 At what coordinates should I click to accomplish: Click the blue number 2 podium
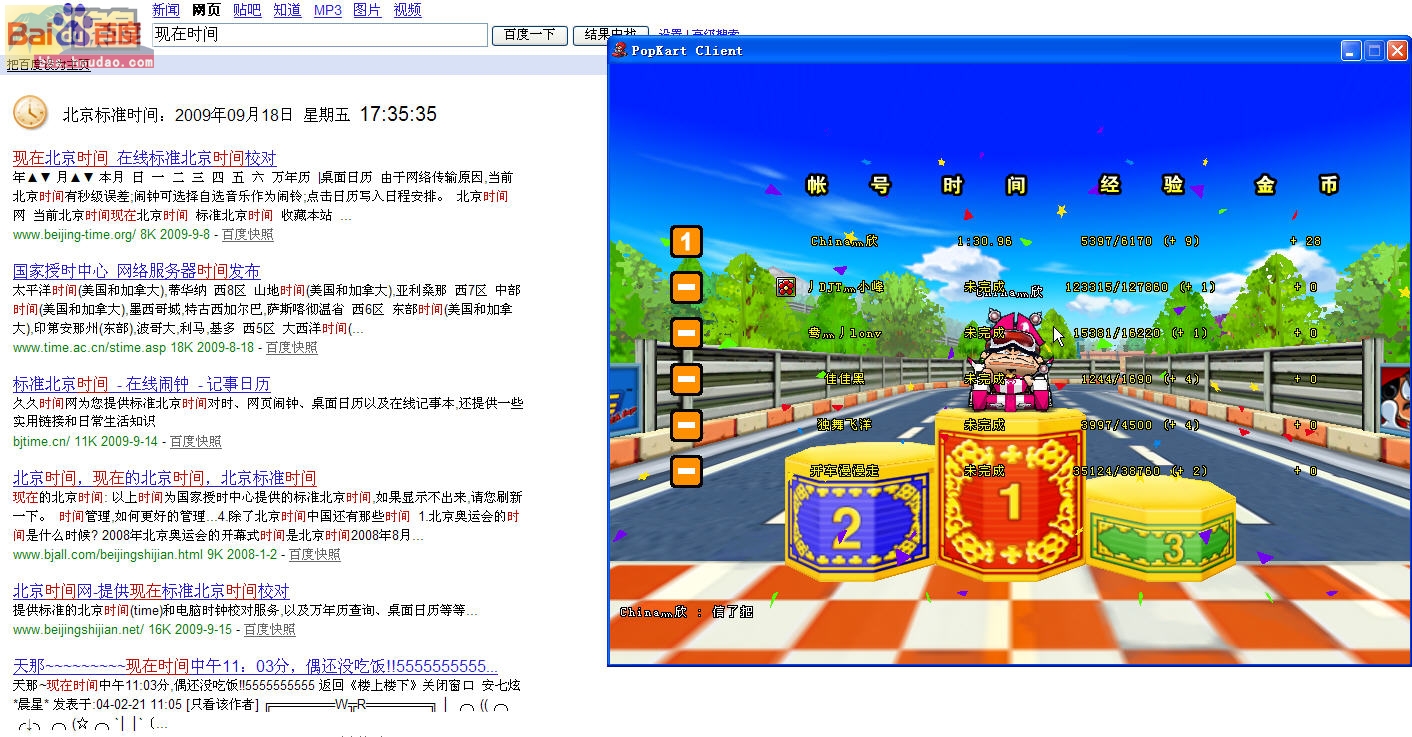click(x=860, y=512)
